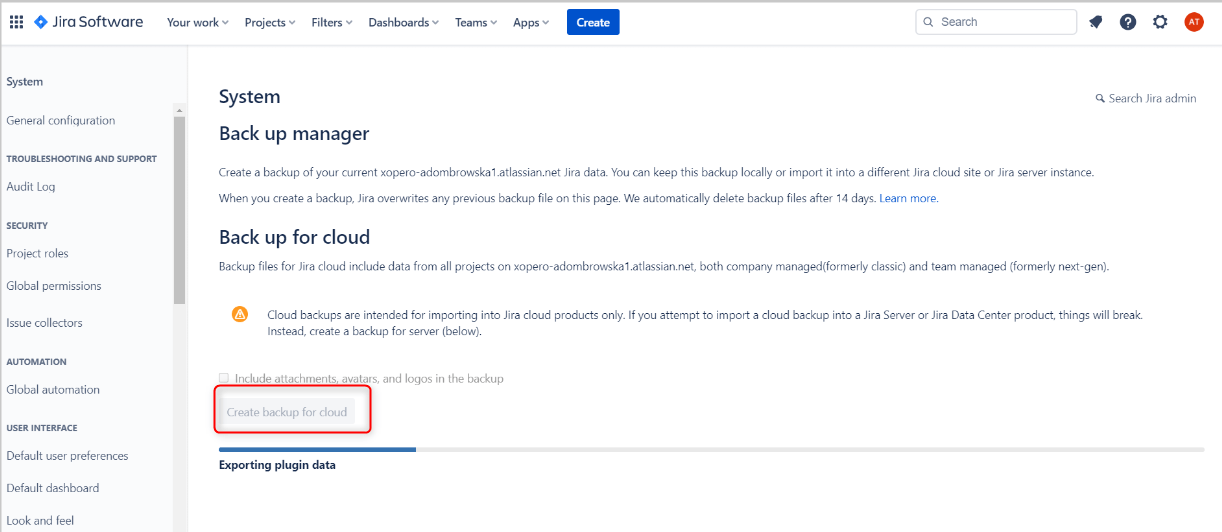Click the Security section label
The width and height of the screenshot is (1222, 532).
[27, 225]
